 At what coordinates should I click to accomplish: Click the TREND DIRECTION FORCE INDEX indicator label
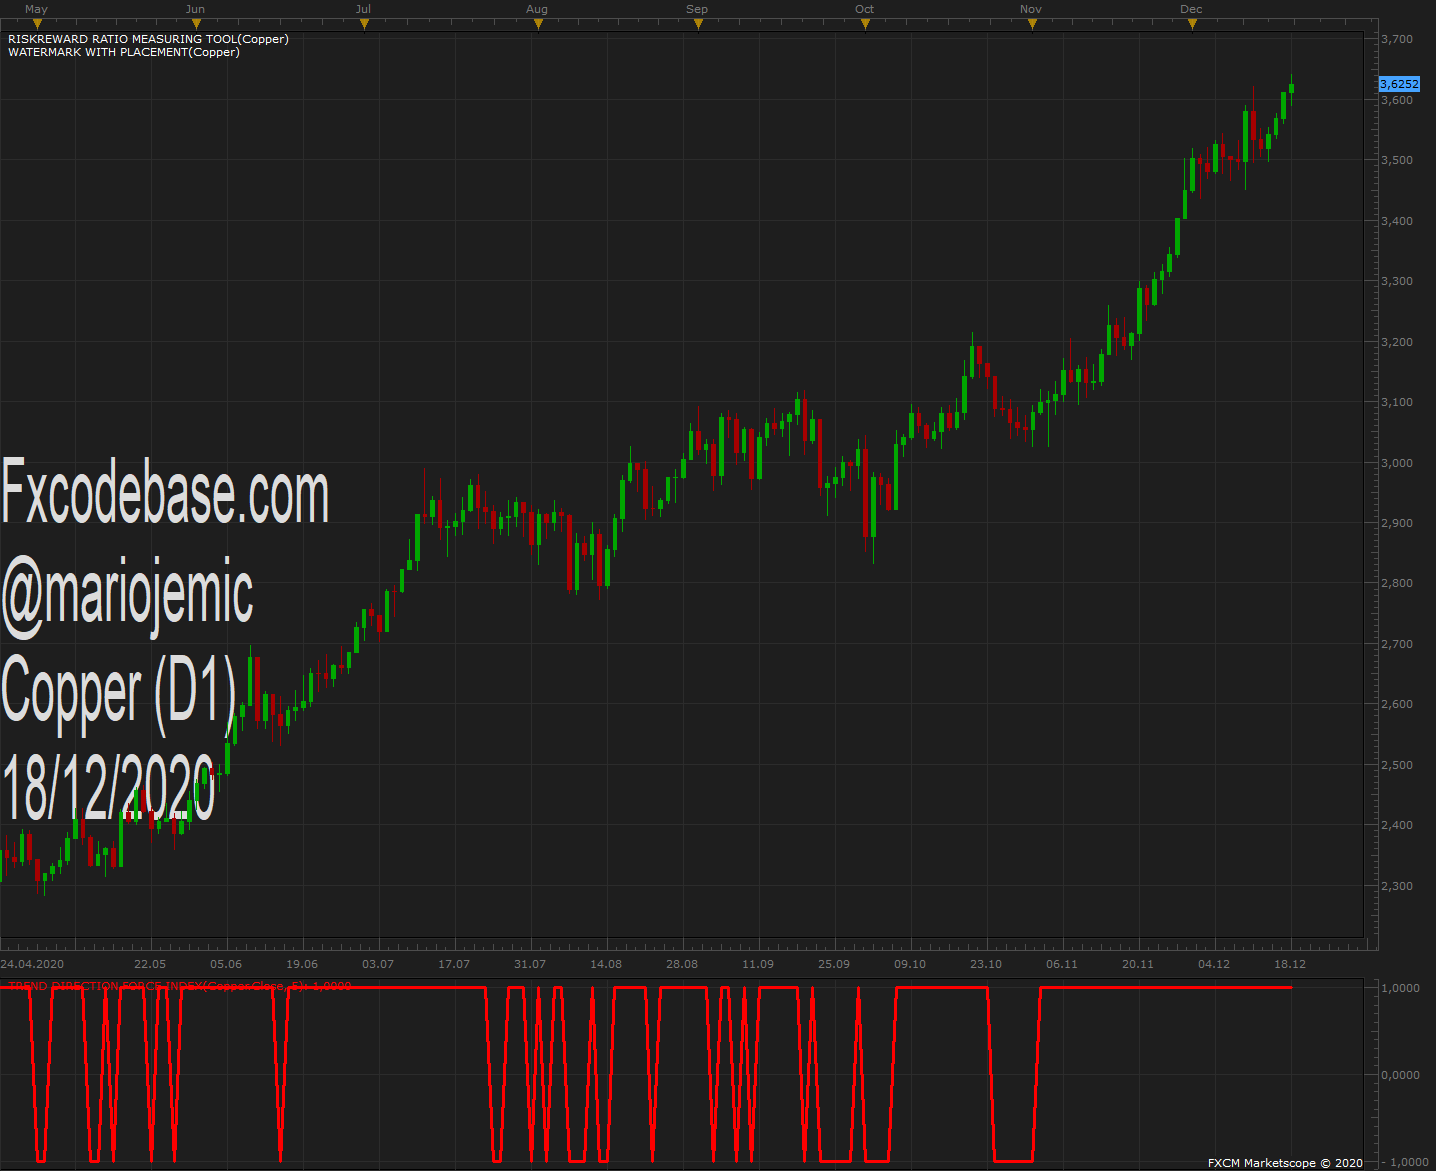coord(180,986)
